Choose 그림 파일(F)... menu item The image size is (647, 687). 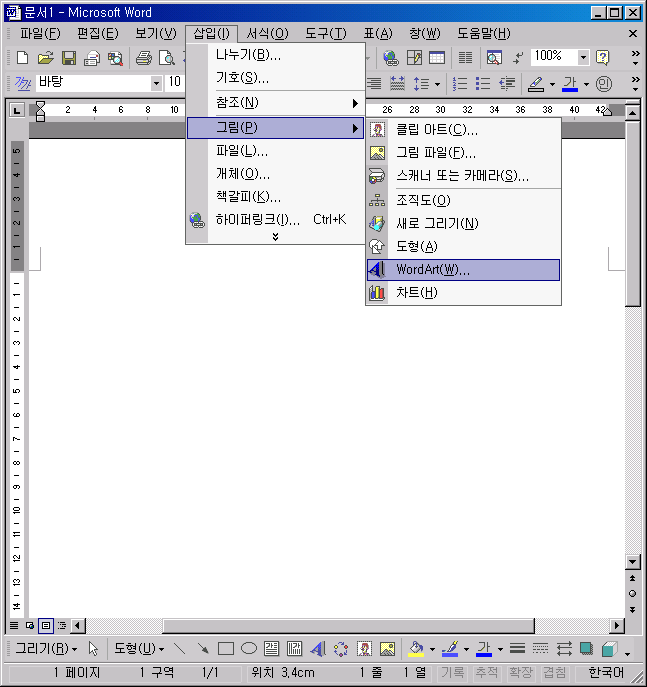point(463,152)
